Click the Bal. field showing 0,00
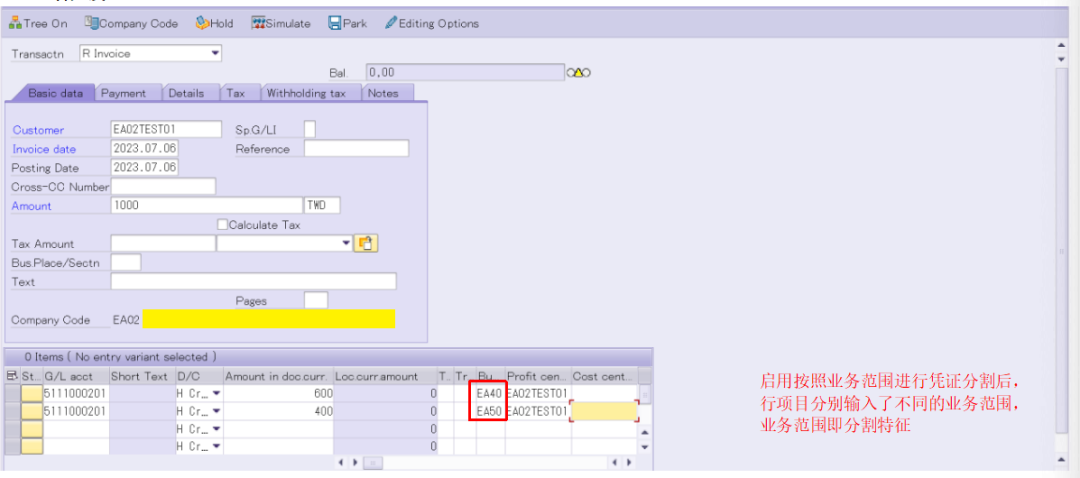The image size is (1080, 478). click(465, 72)
